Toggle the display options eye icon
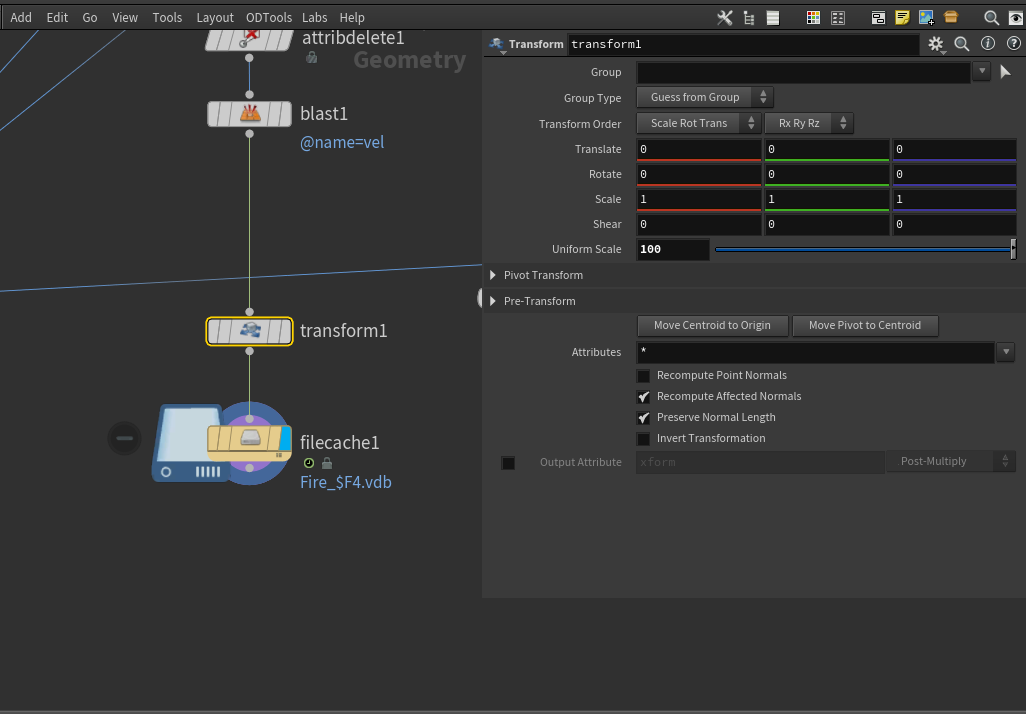Image resolution: width=1026 pixels, height=714 pixels. [x=1016, y=18]
